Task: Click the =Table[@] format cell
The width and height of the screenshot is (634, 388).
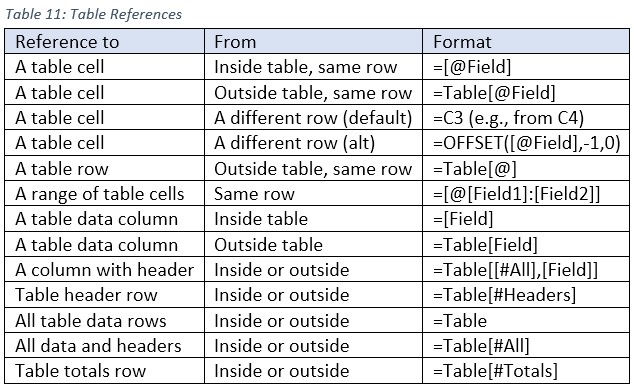Action: (526, 169)
